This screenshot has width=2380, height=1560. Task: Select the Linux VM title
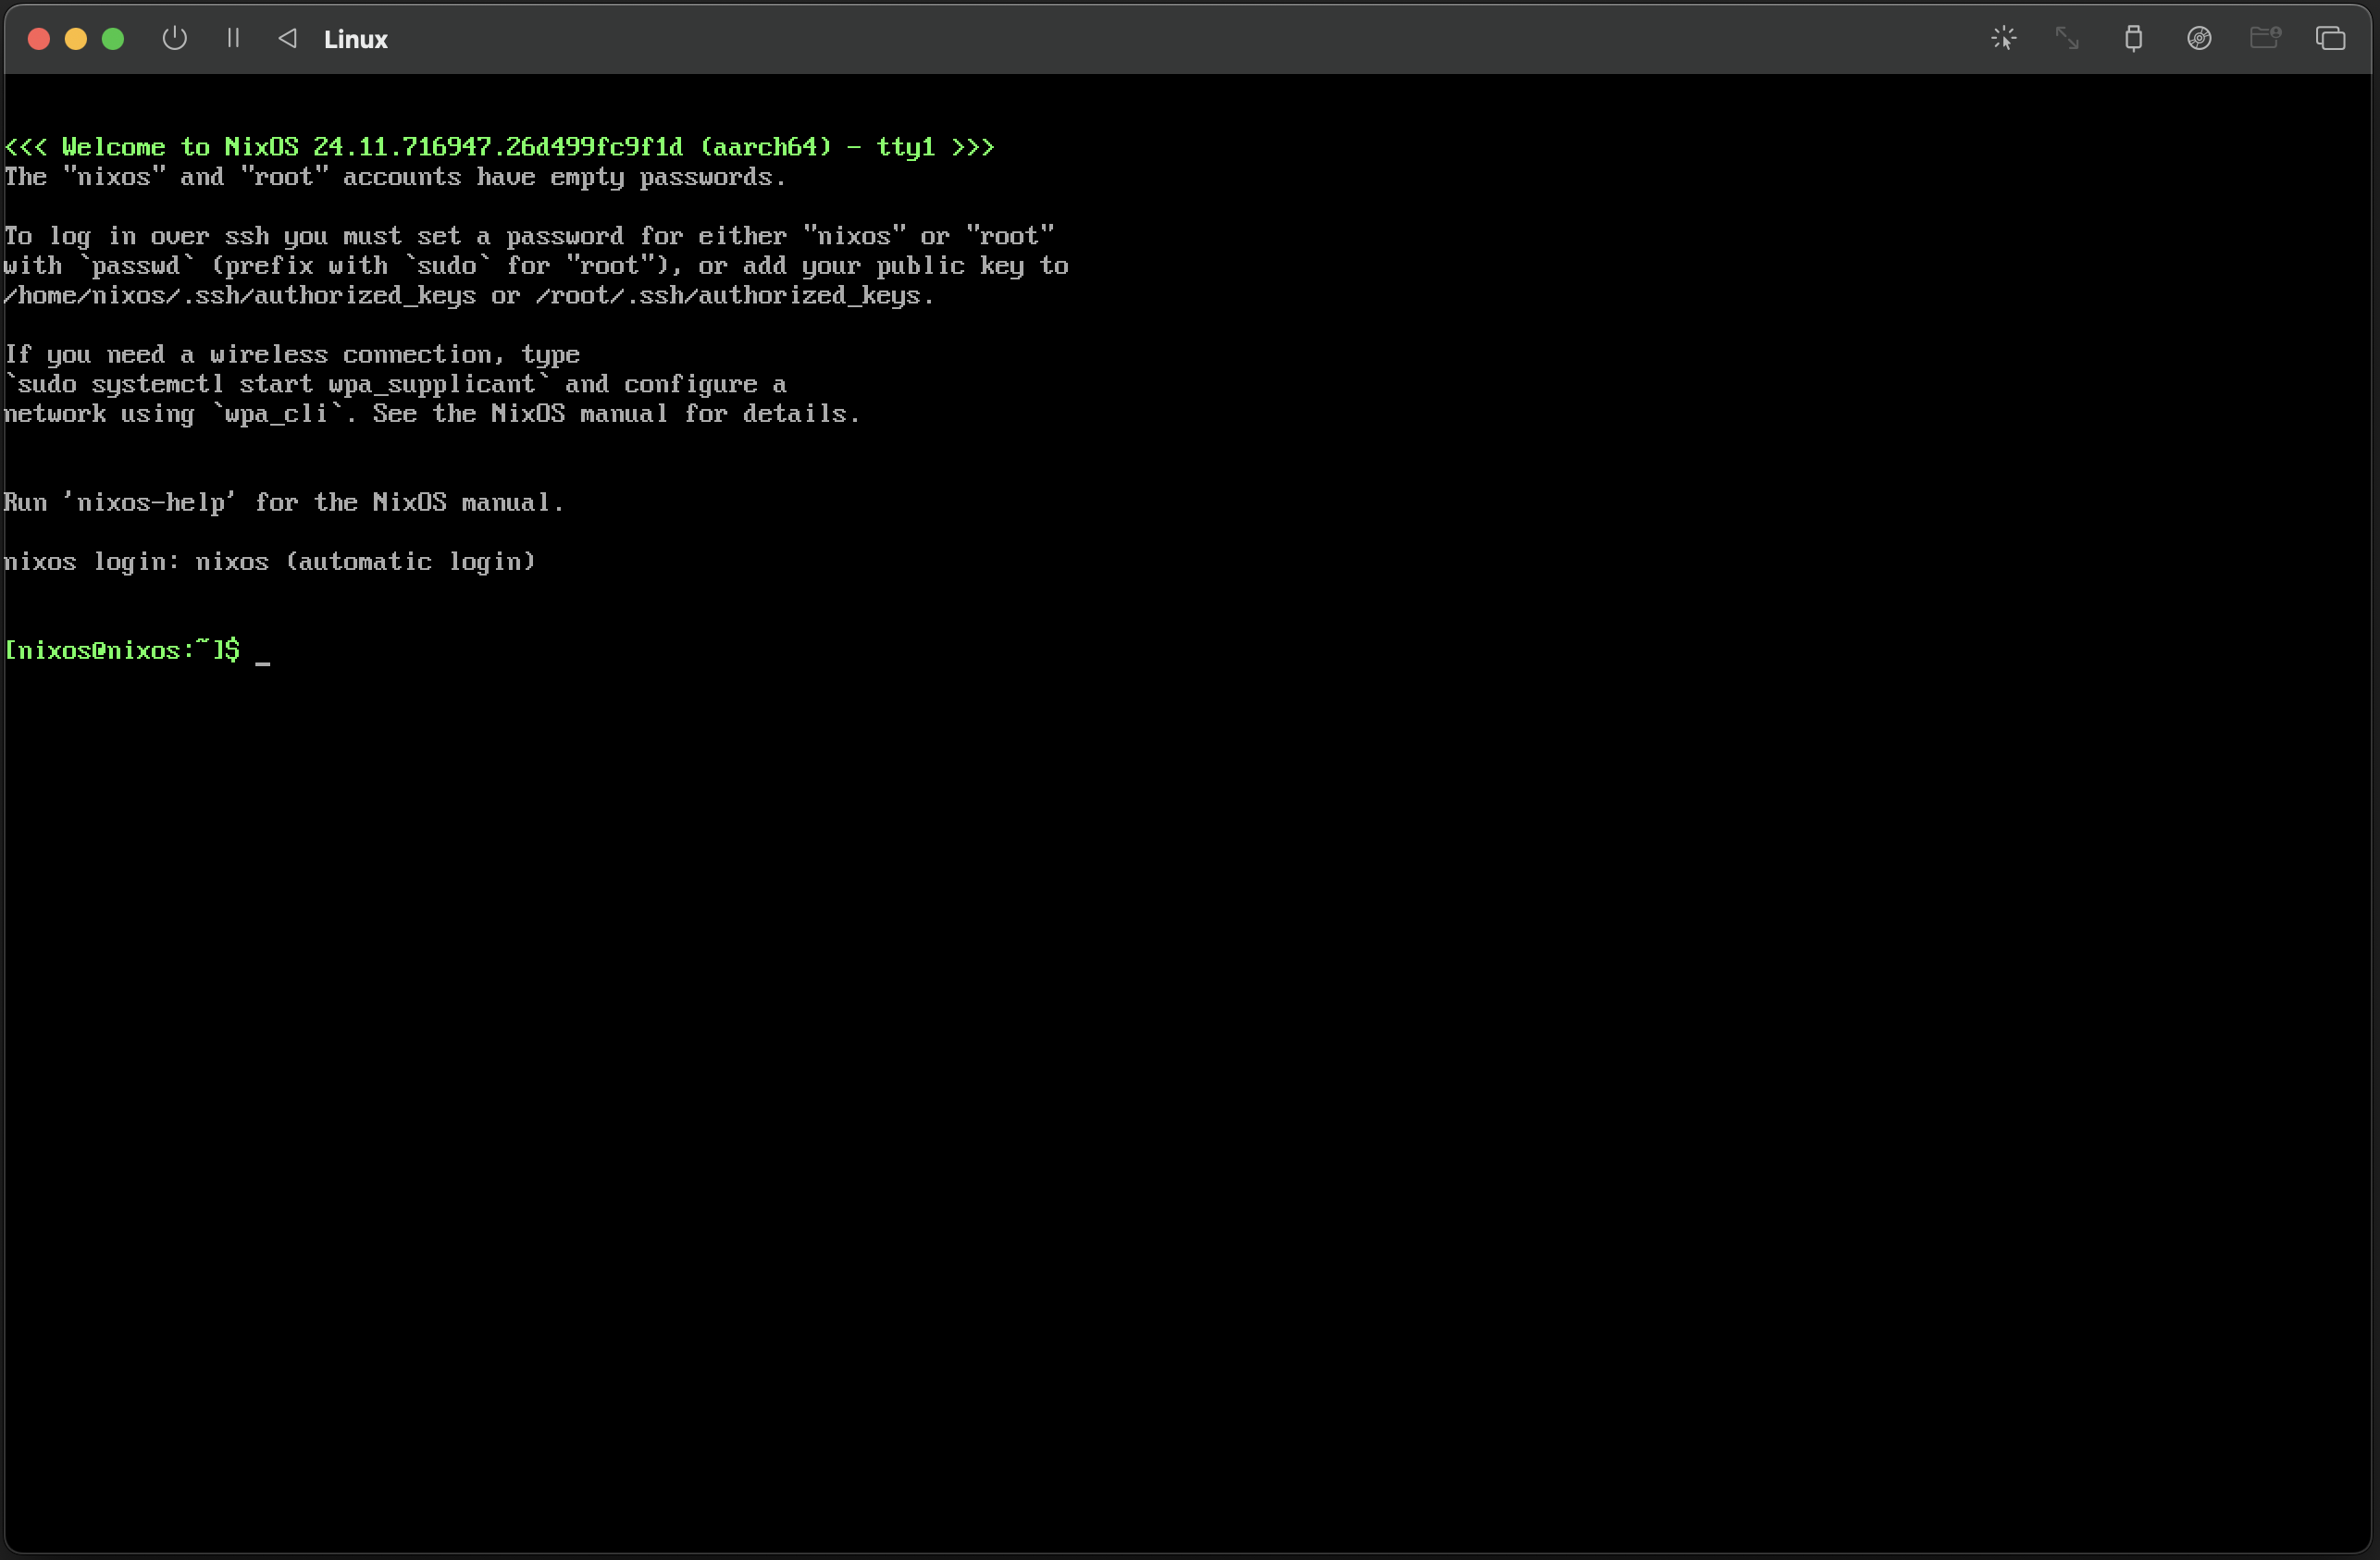pos(355,39)
